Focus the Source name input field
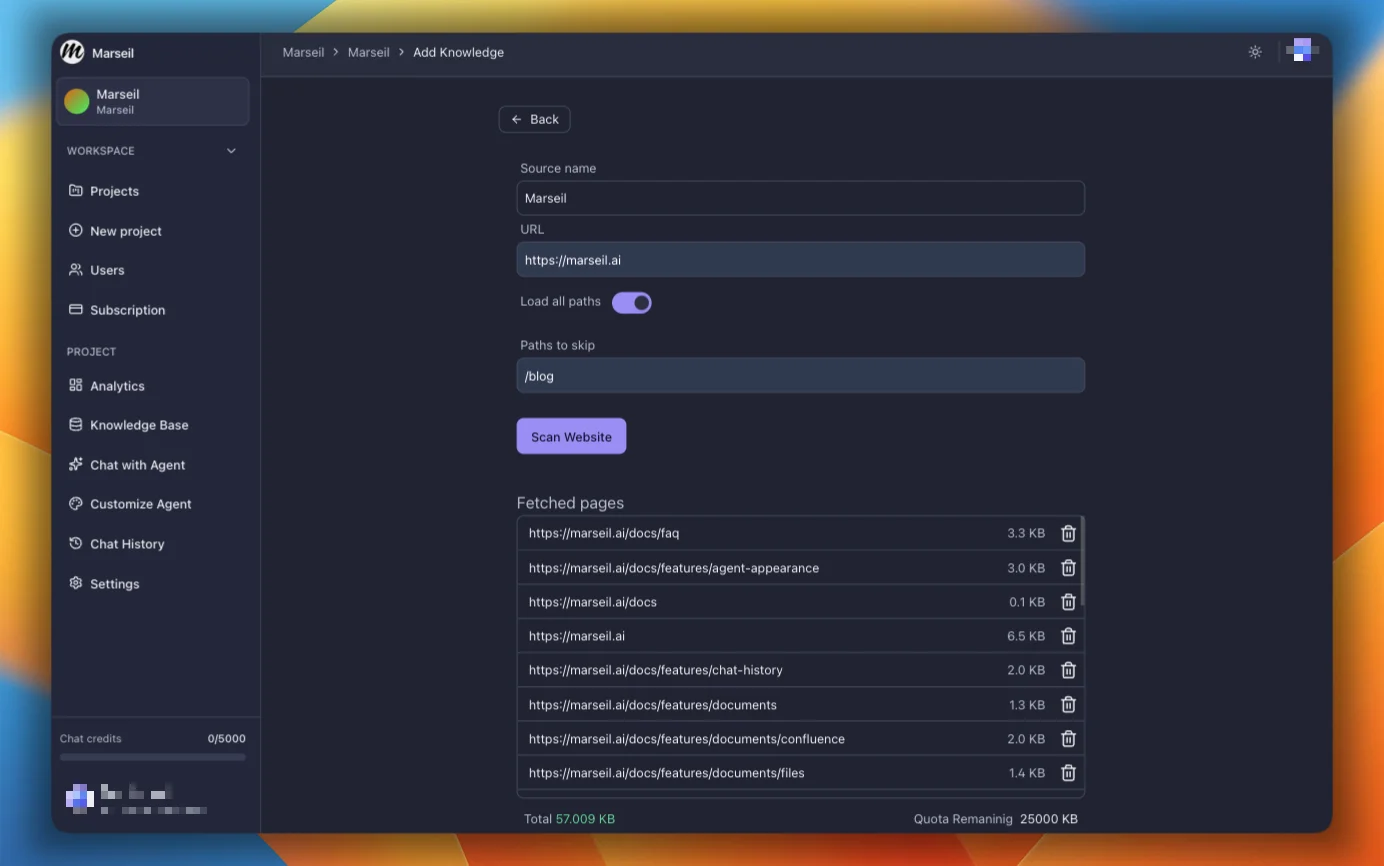Screen dimensions: 1384x866 click(x=801, y=198)
